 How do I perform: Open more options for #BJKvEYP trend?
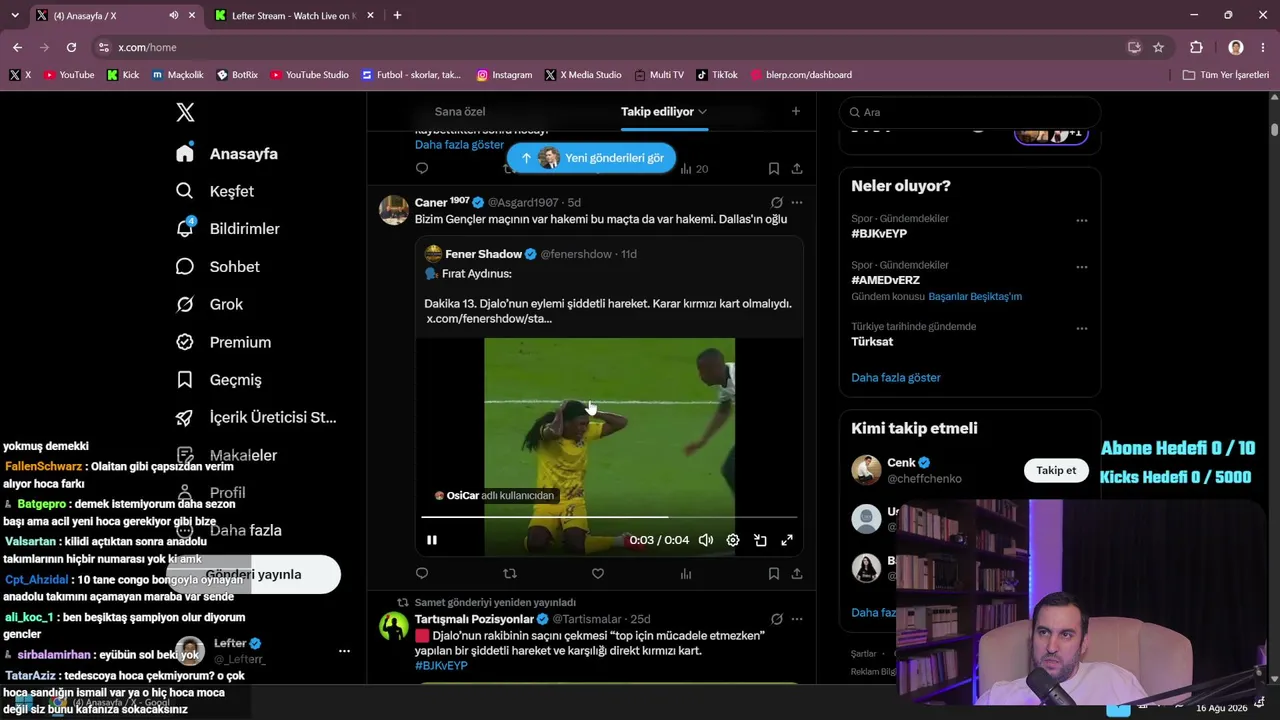pyautogui.click(x=1082, y=221)
